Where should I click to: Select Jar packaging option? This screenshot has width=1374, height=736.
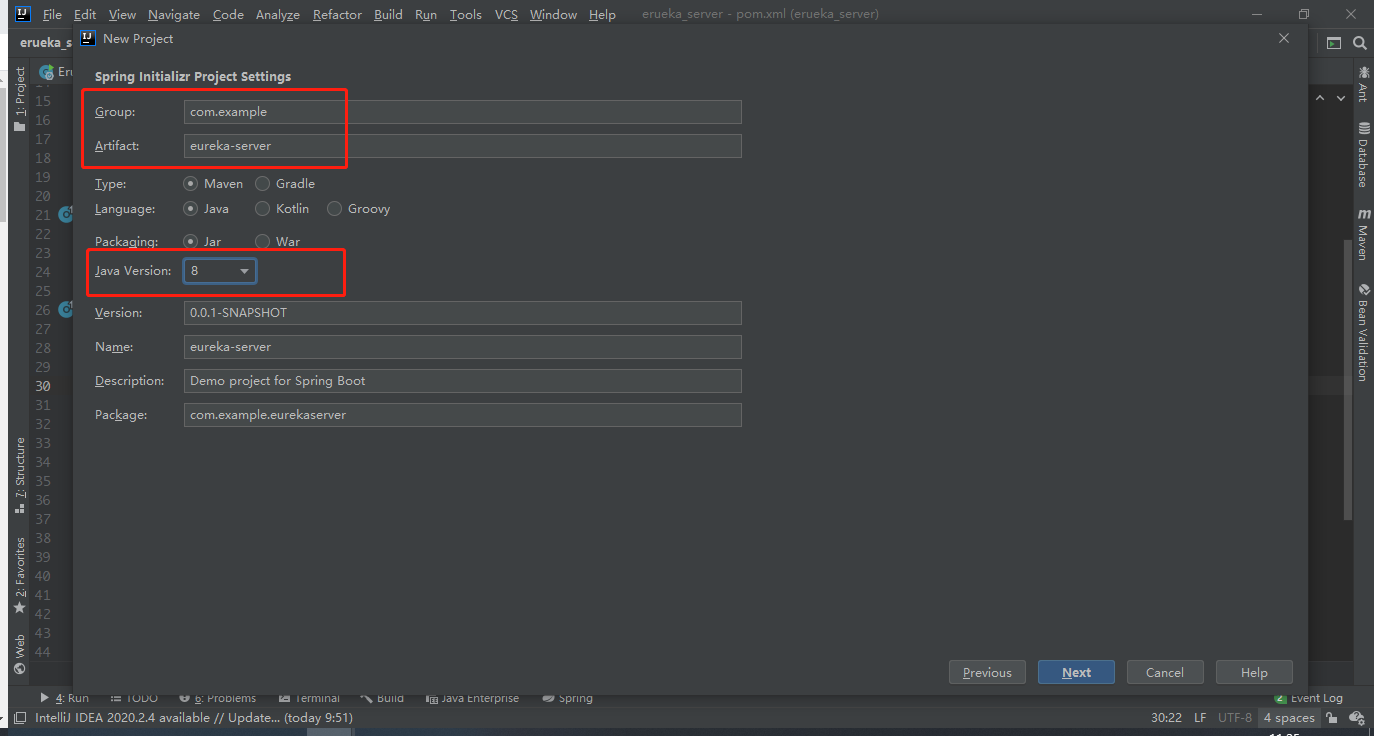tap(190, 241)
